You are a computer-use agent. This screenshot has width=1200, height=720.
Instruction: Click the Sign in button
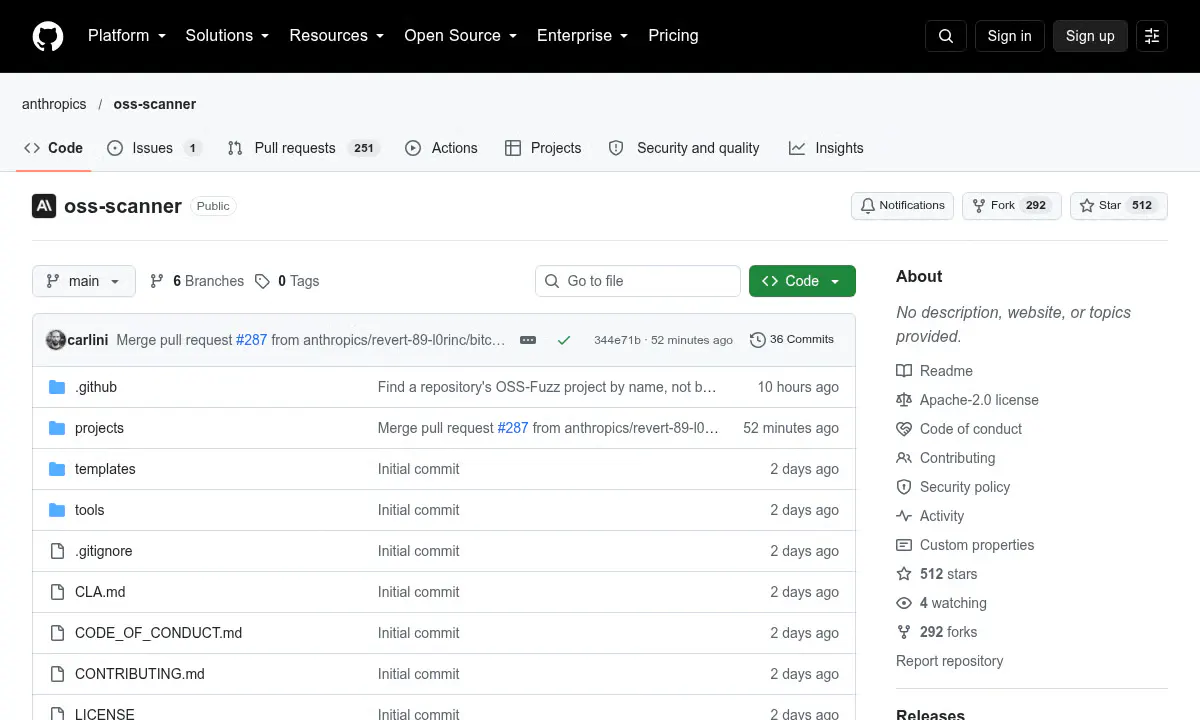tap(1009, 36)
